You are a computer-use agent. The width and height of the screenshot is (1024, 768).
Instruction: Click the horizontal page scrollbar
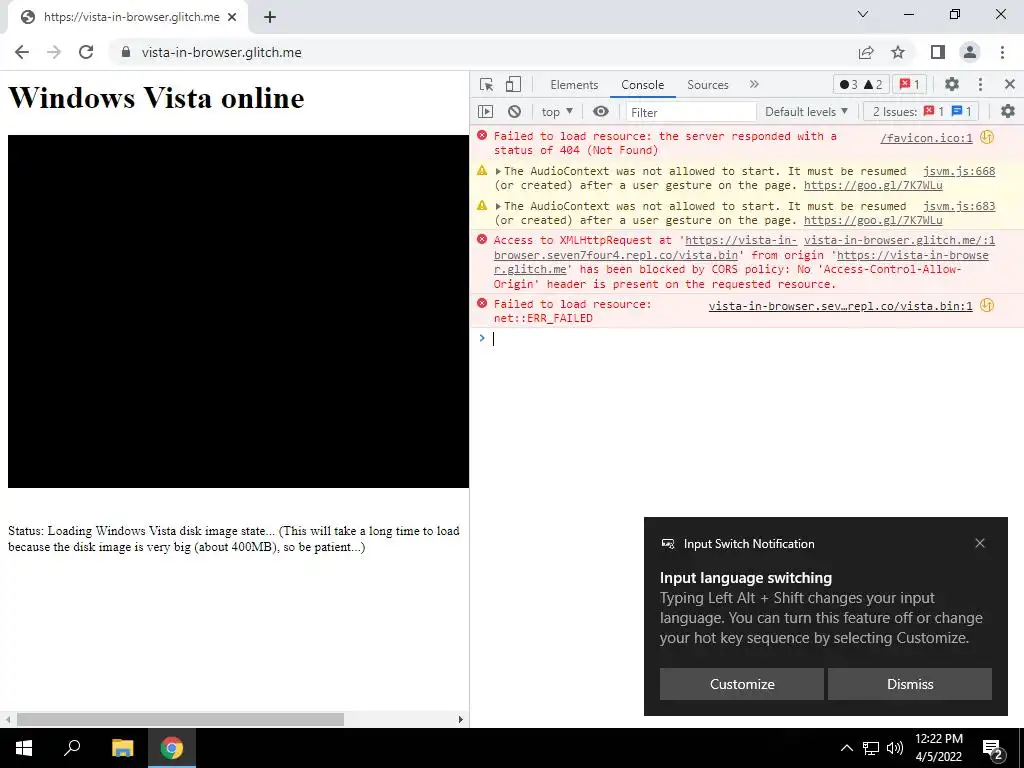180,719
